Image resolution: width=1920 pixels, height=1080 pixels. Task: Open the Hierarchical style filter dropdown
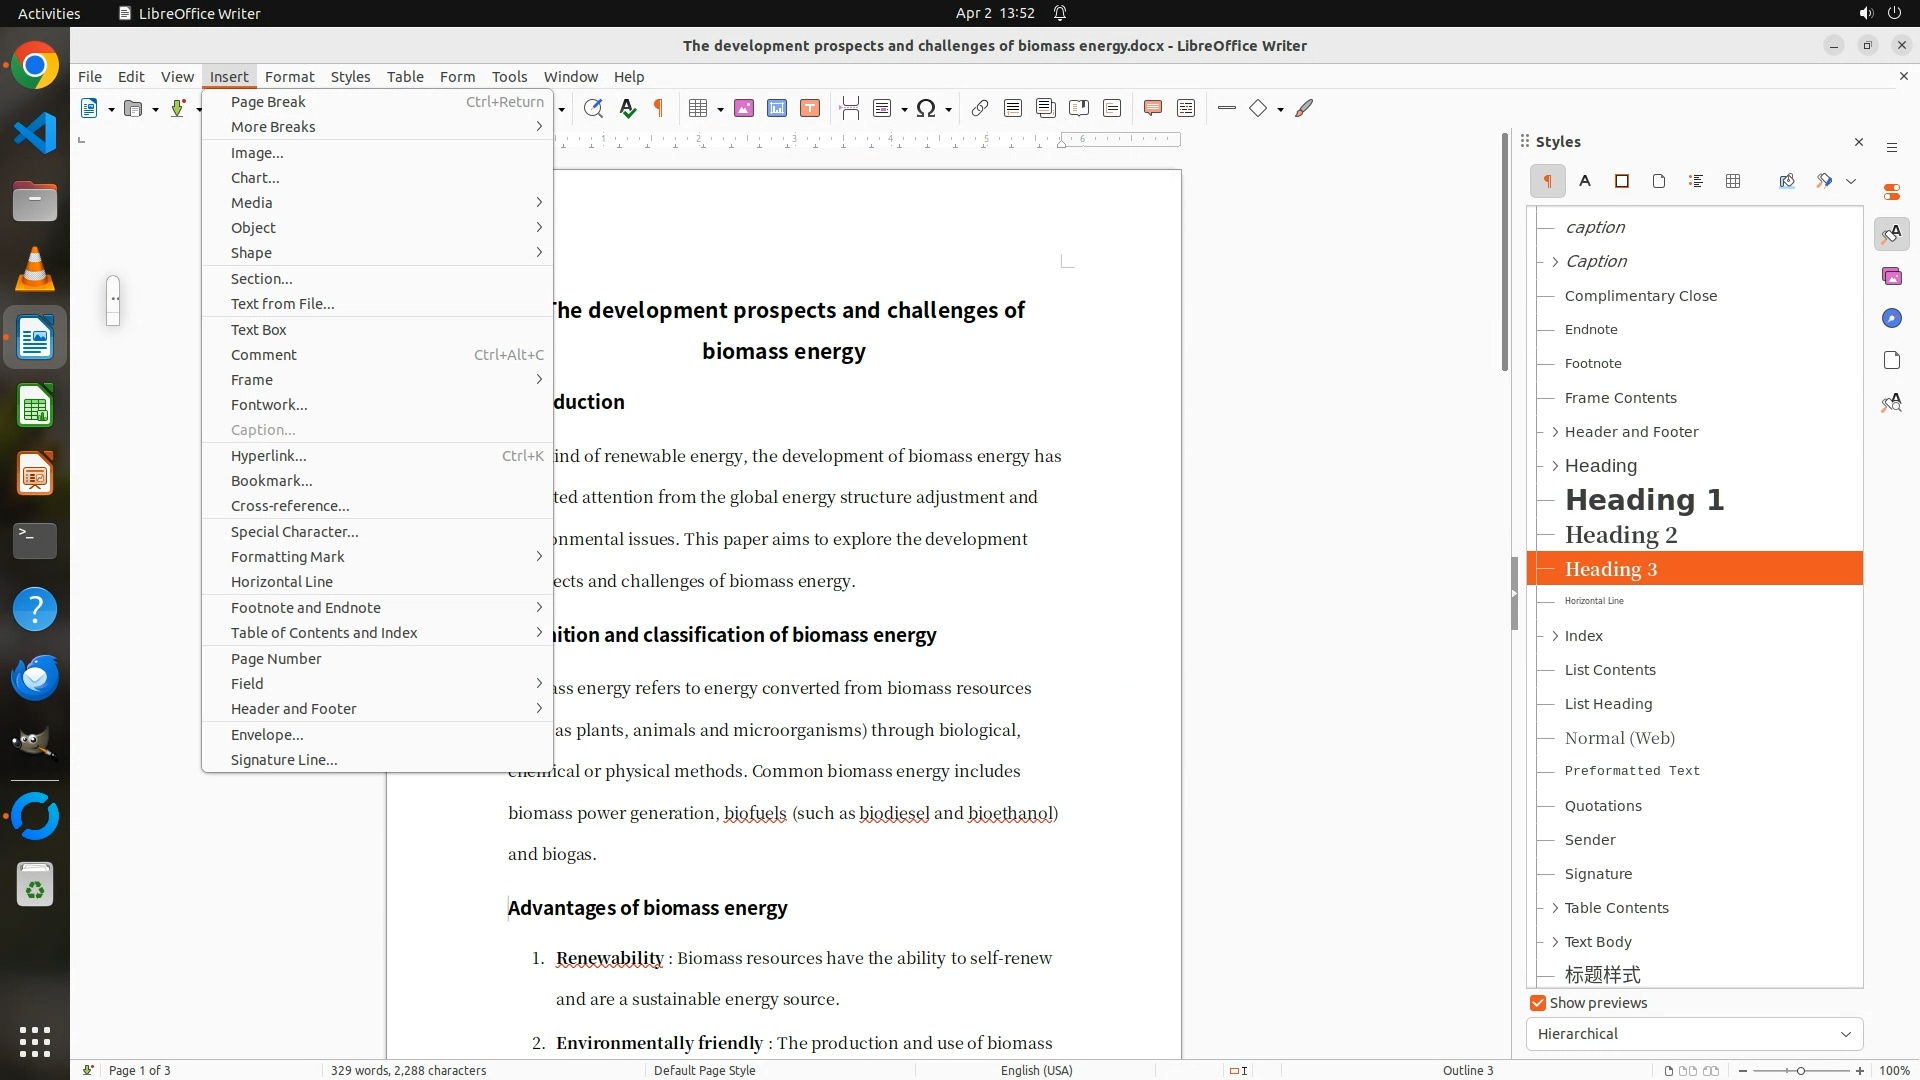pyautogui.click(x=1694, y=1034)
